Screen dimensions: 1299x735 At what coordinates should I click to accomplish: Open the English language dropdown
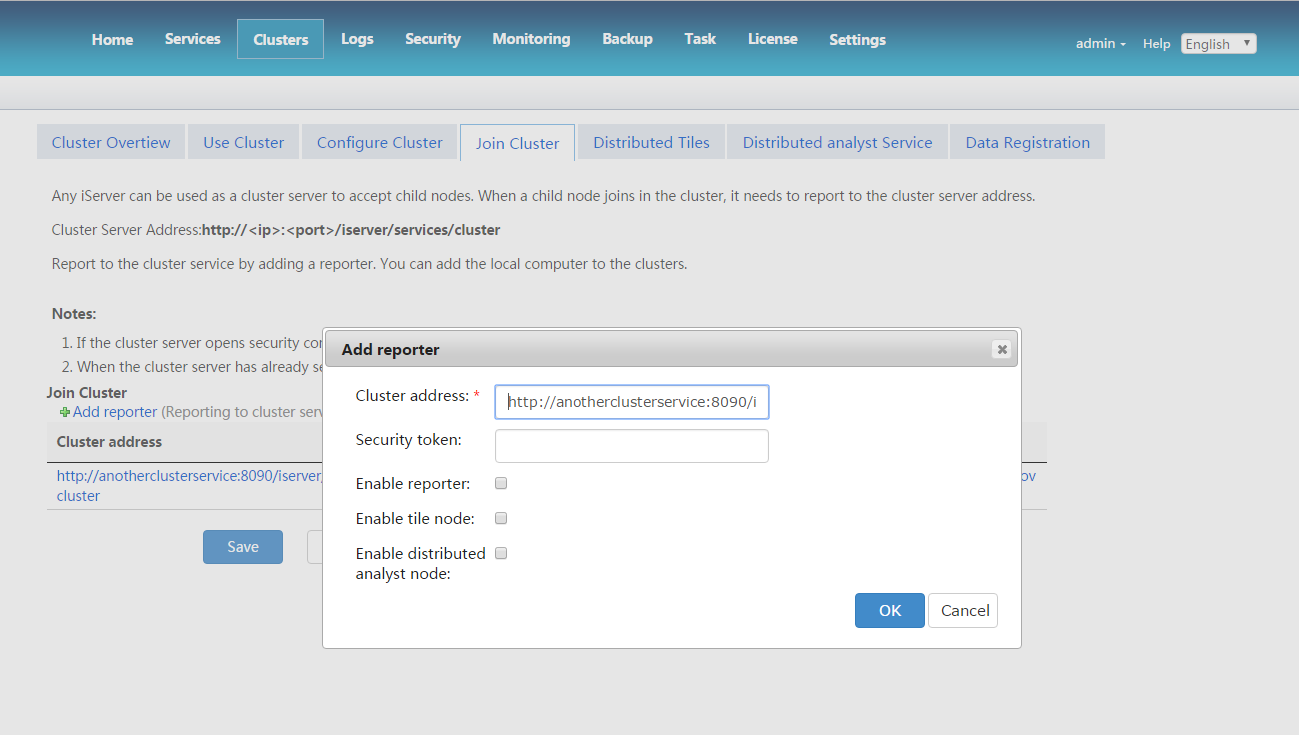(1218, 44)
